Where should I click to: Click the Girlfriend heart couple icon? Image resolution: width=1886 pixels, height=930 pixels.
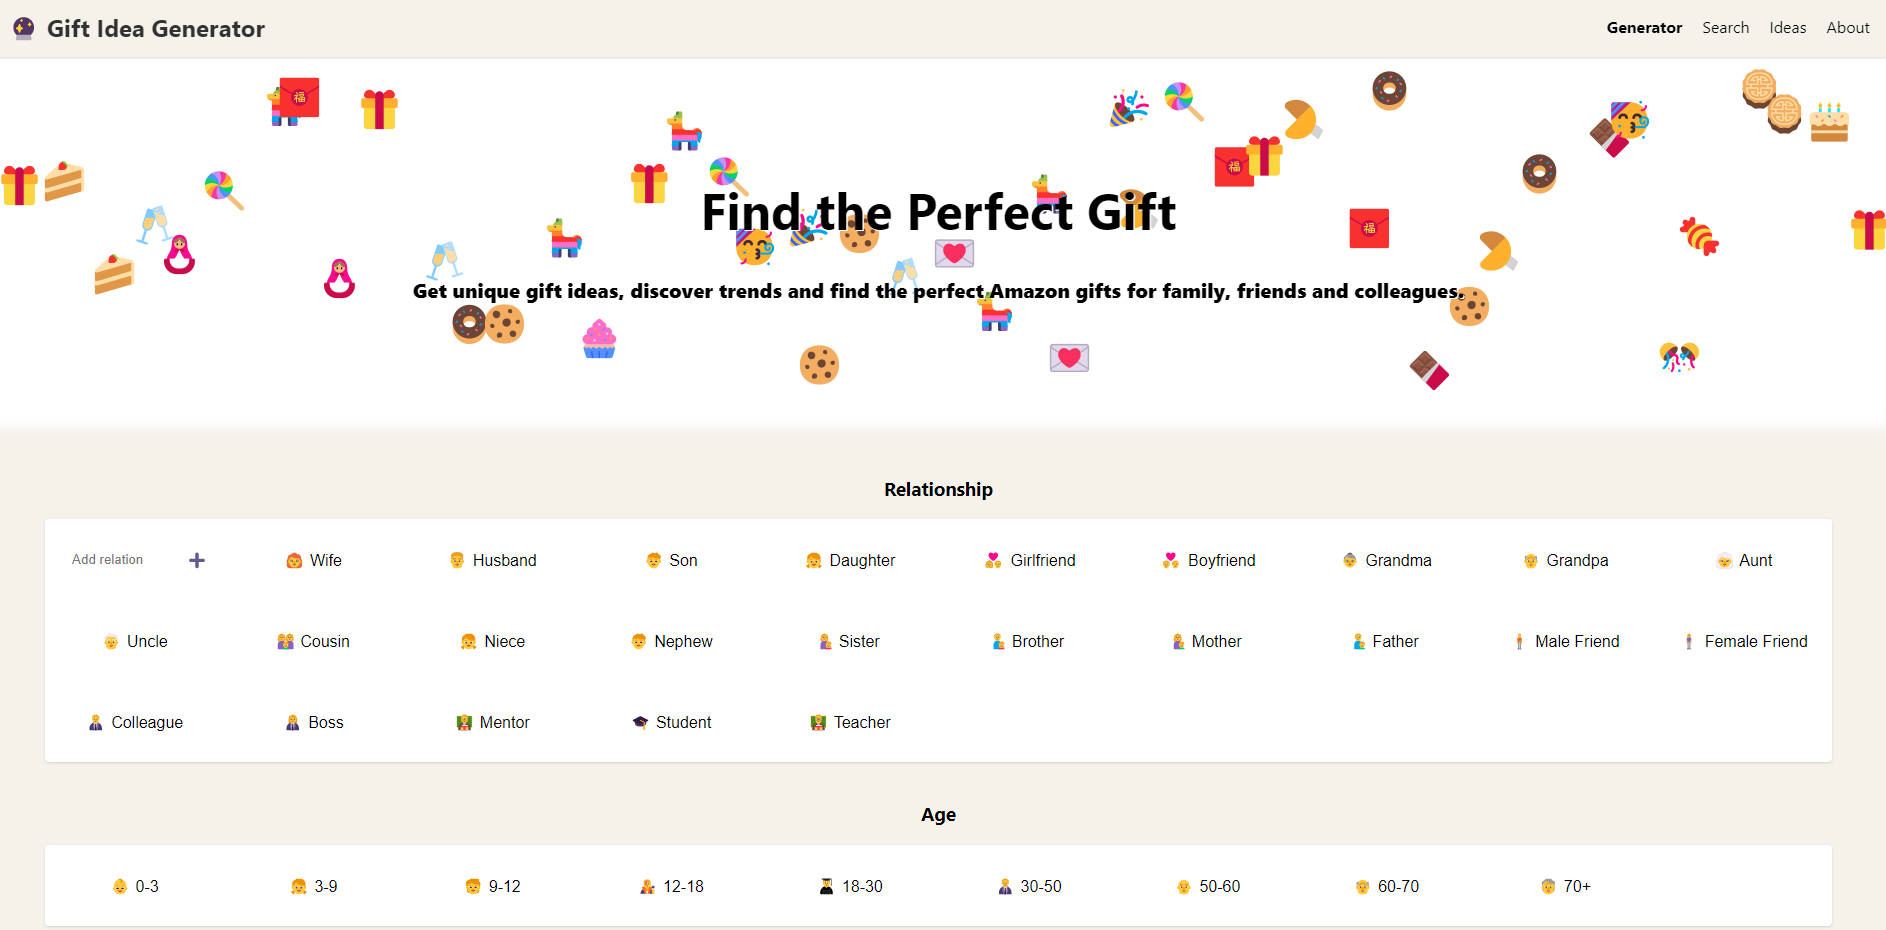coord(993,560)
